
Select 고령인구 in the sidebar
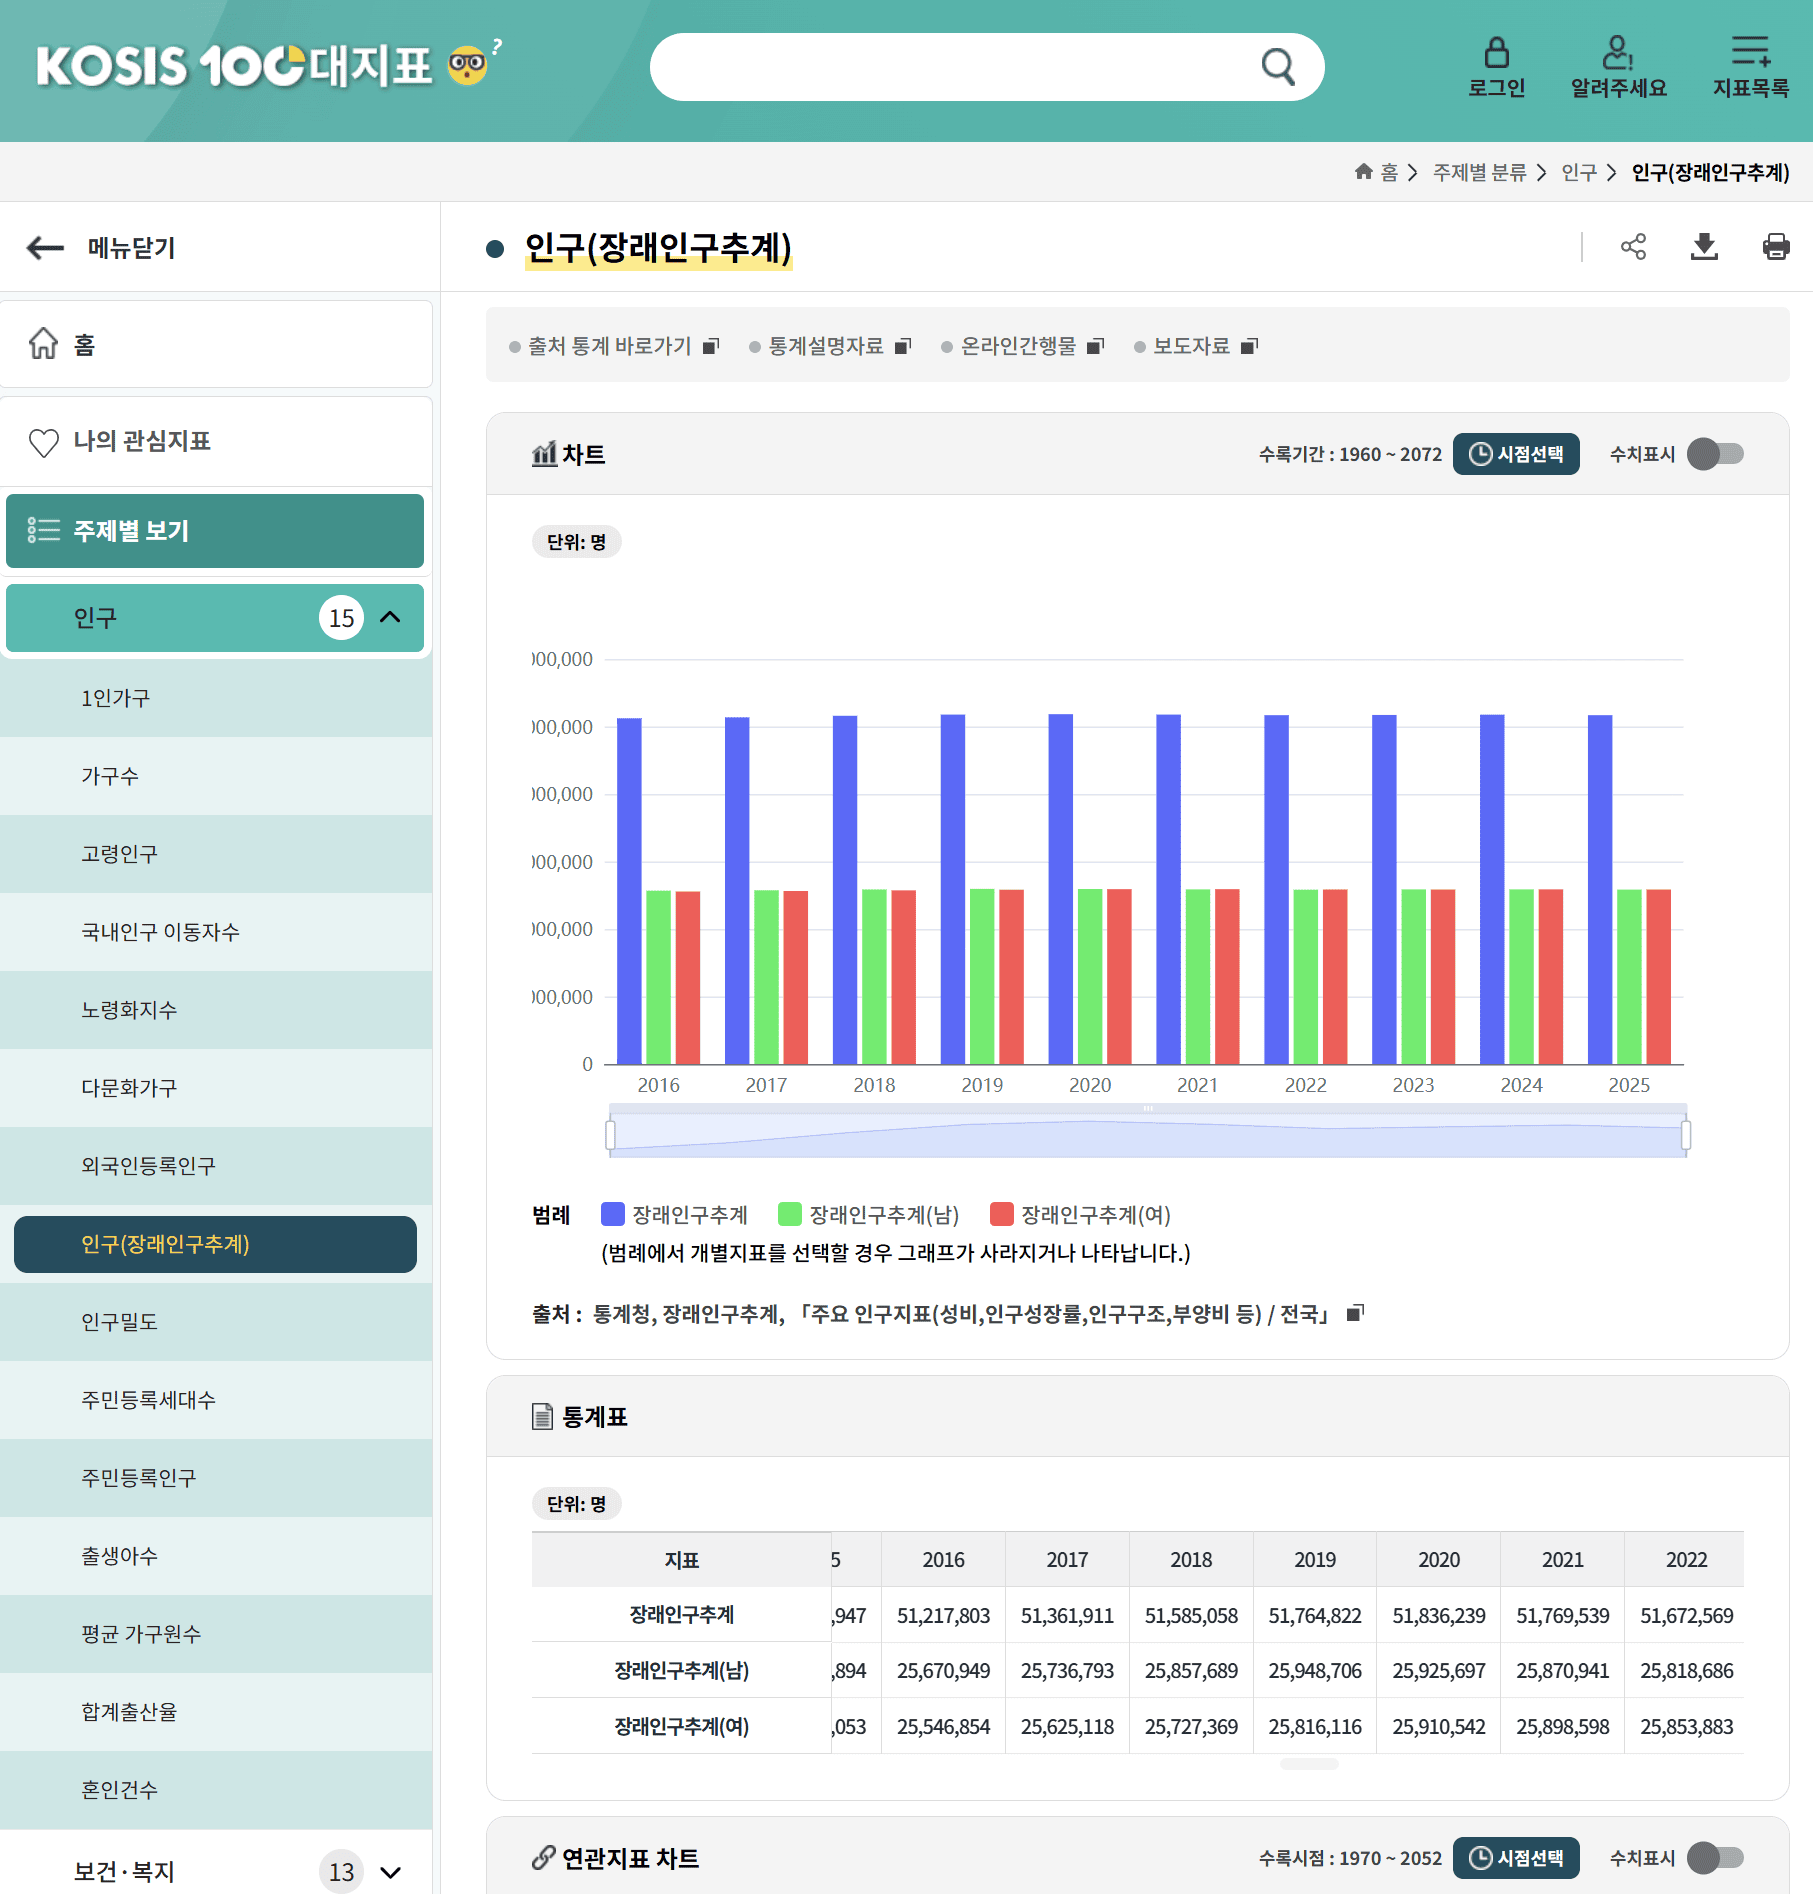tap(119, 854)
